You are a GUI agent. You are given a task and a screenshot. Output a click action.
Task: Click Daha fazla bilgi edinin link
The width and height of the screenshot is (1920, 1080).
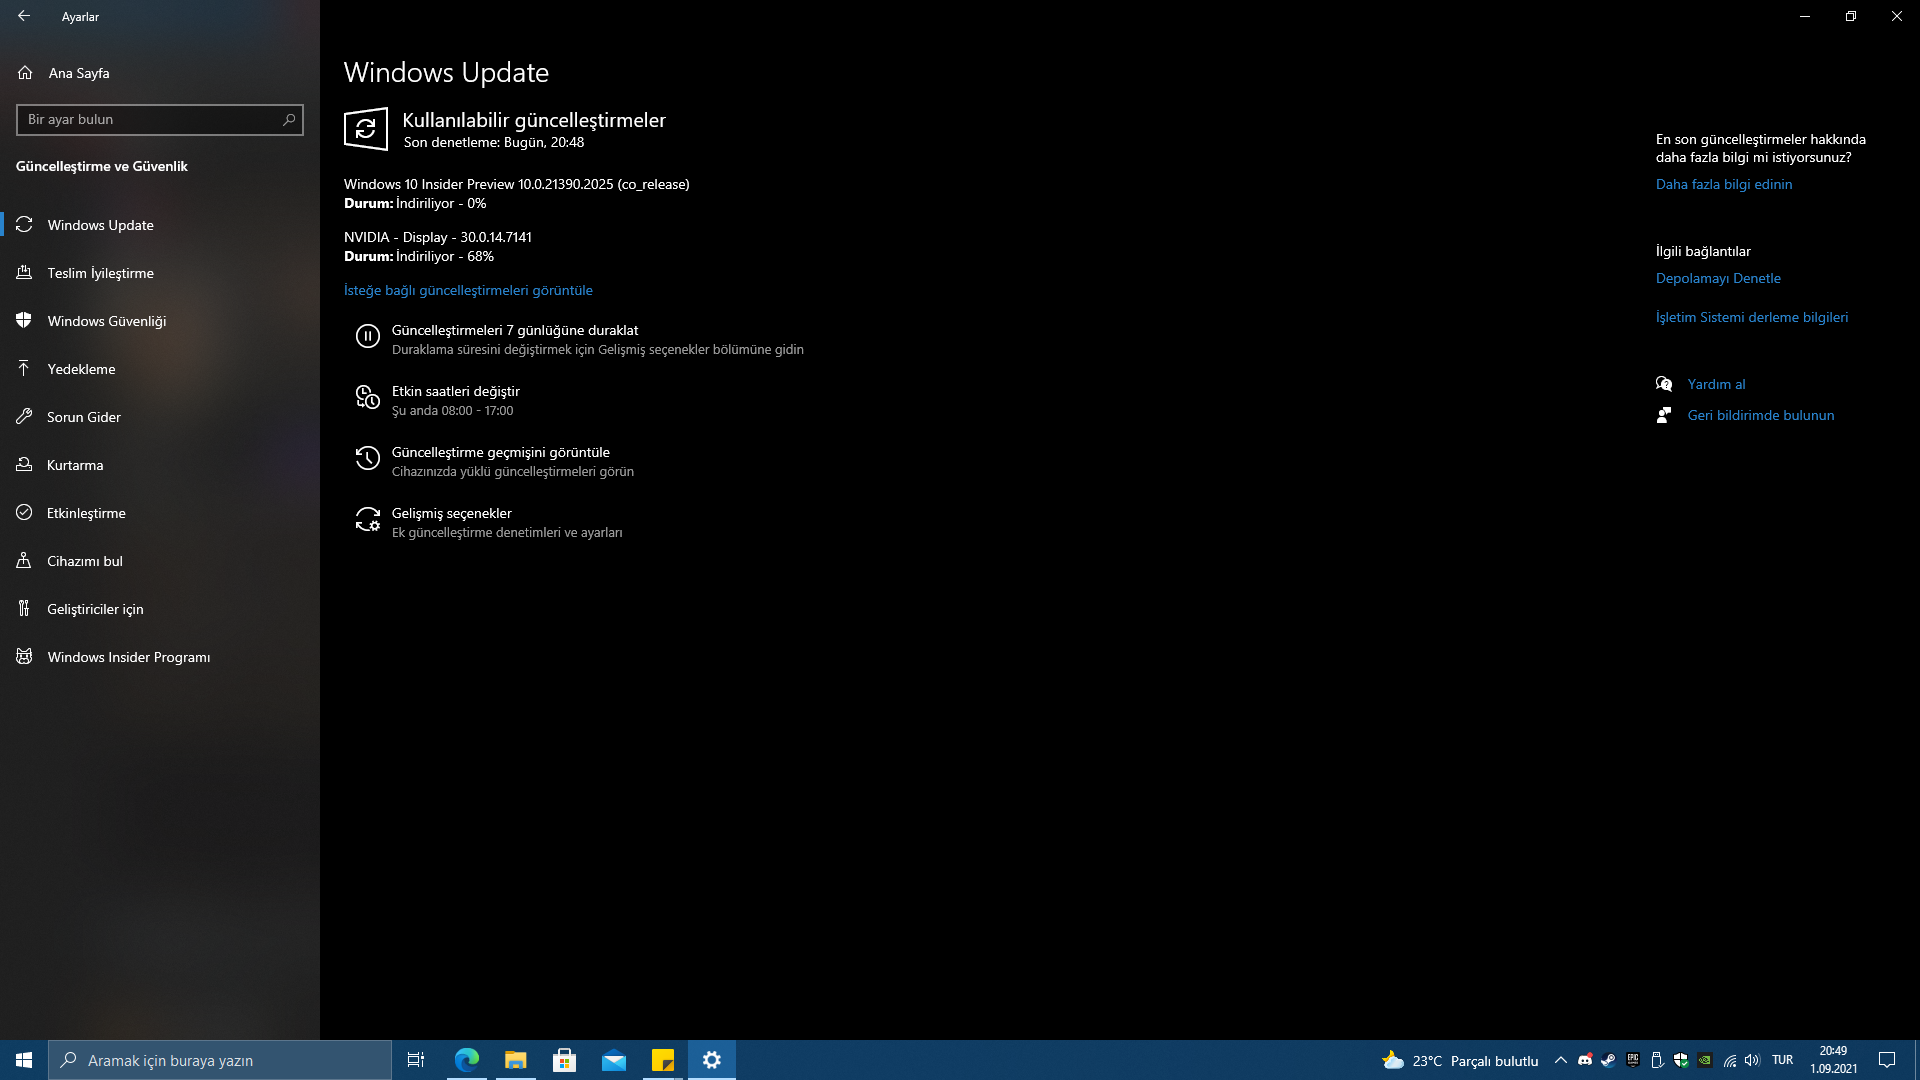point(1723,184)
